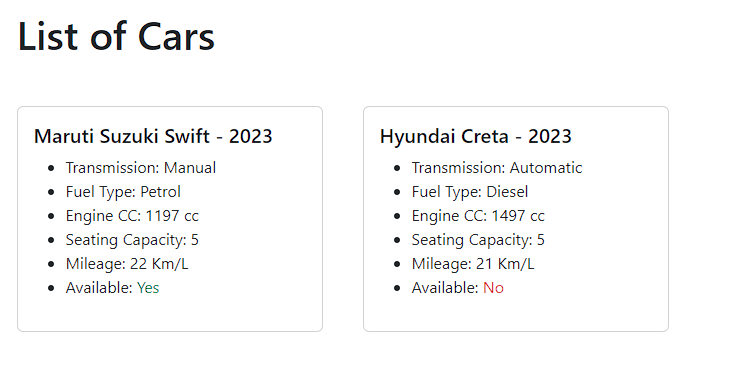Select the Maruti Suzuki Swift - 2023 title
735x383 pixels.
[x=153, y=136]
